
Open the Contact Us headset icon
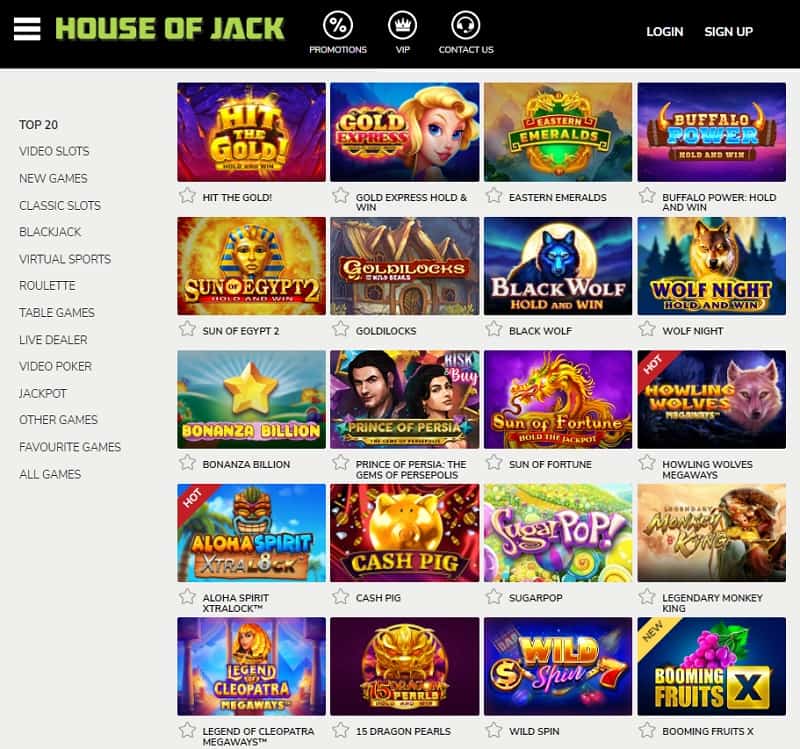pos(466,25)
